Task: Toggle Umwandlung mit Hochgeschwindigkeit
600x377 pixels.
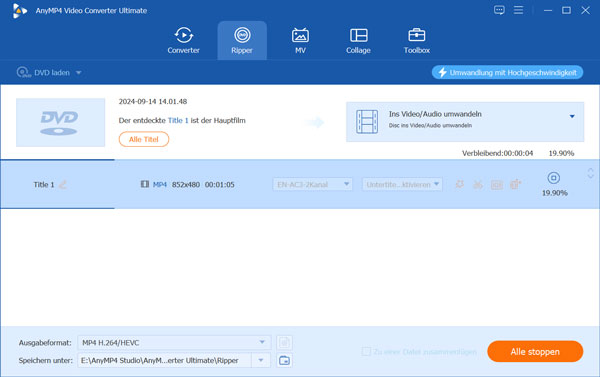Action: pos(507,72)
